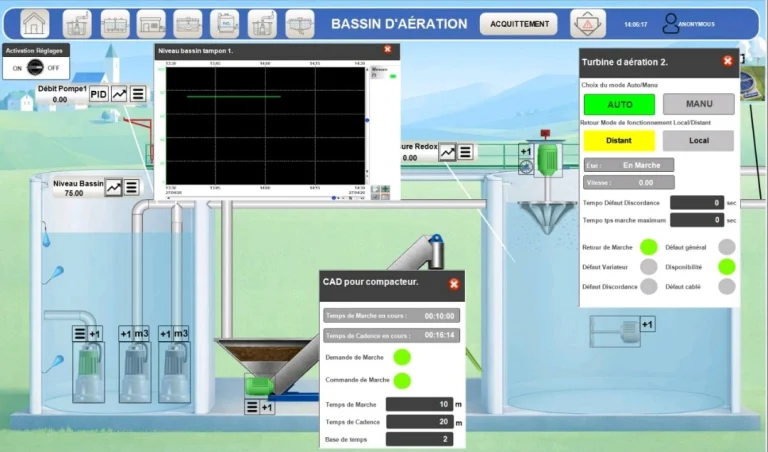This screenshot has height=452, width=768.
Task: Switch the turbine to MANU mode
Action: (699, 104)
